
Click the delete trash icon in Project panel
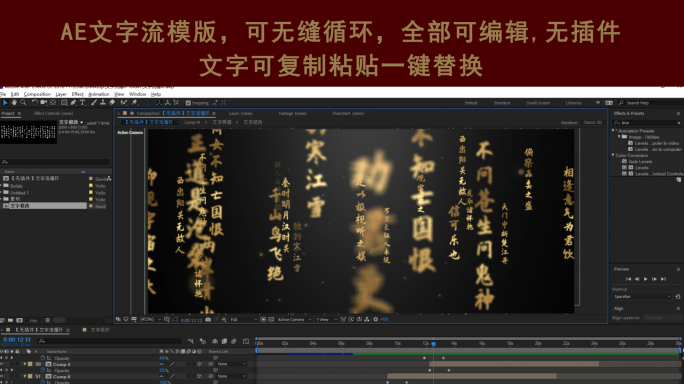point(48,320)
